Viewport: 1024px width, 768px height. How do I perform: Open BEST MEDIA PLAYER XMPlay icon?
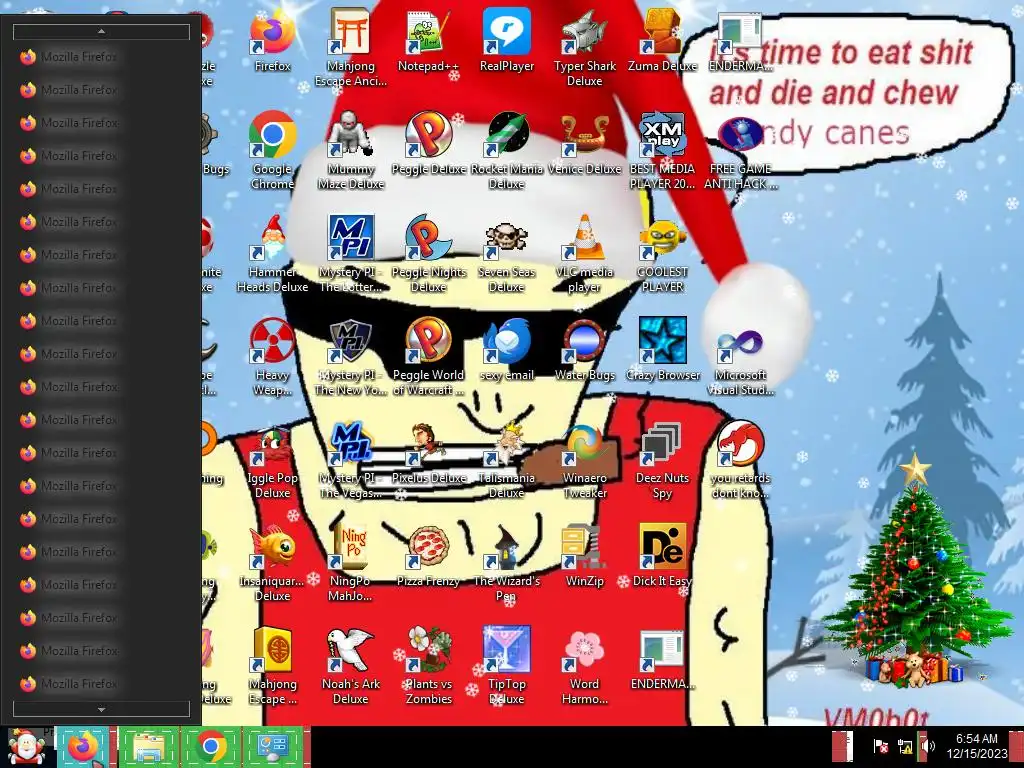(x=662, y=150)
